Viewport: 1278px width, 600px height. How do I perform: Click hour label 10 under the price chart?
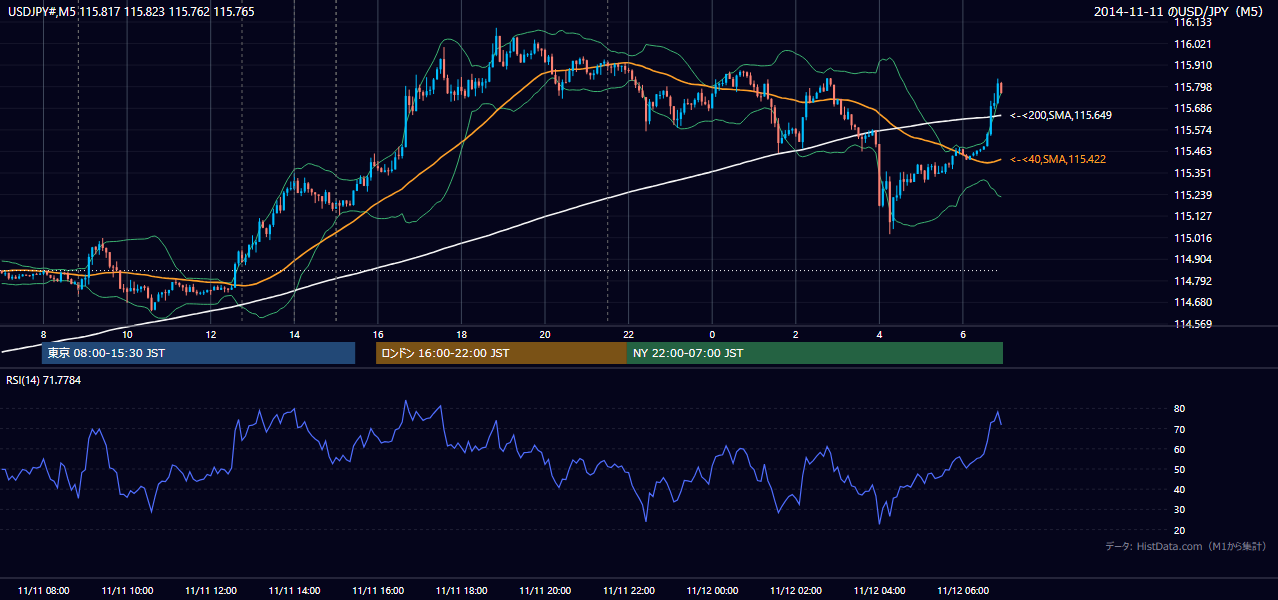pos(127,333)
